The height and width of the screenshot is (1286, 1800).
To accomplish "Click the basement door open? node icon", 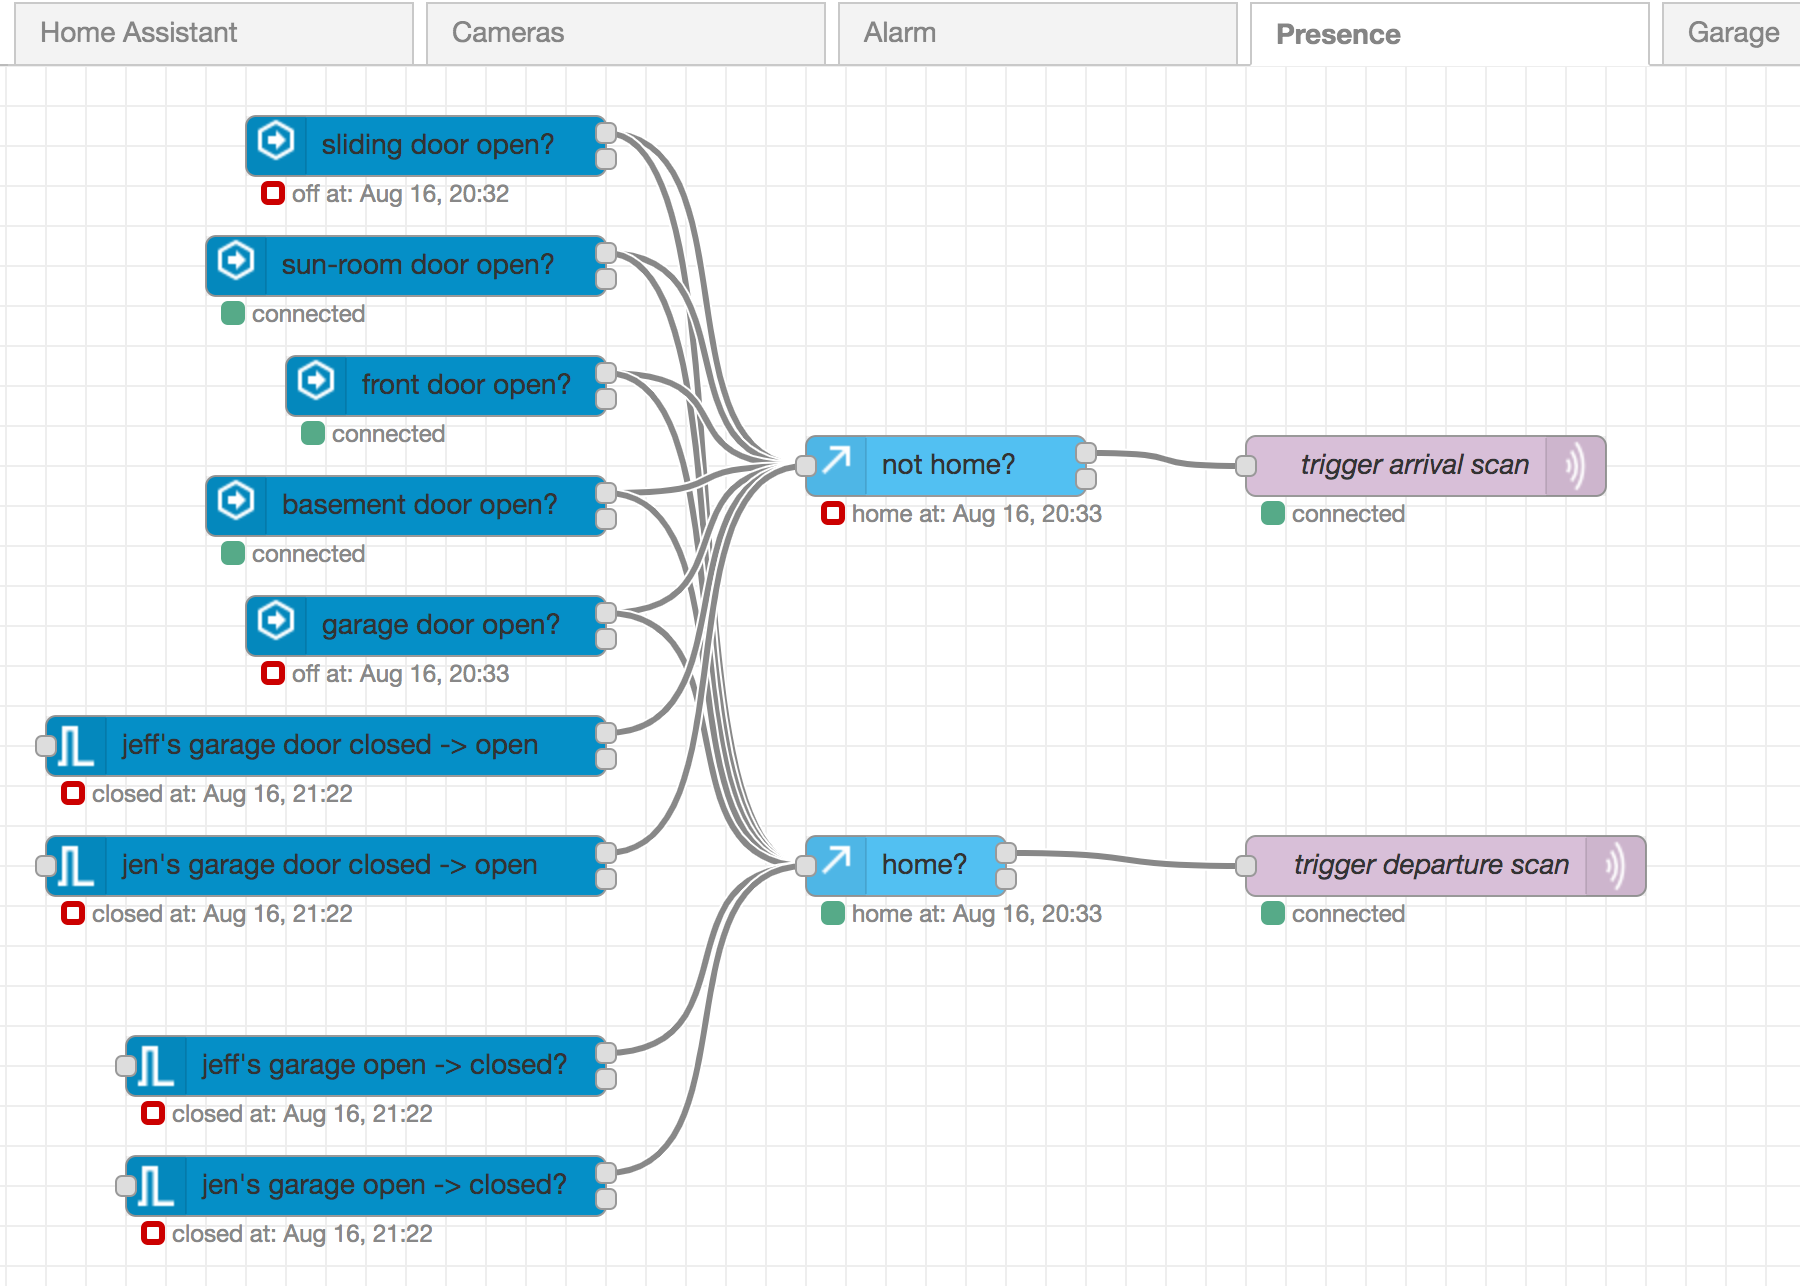I will (x=236, y=501).
